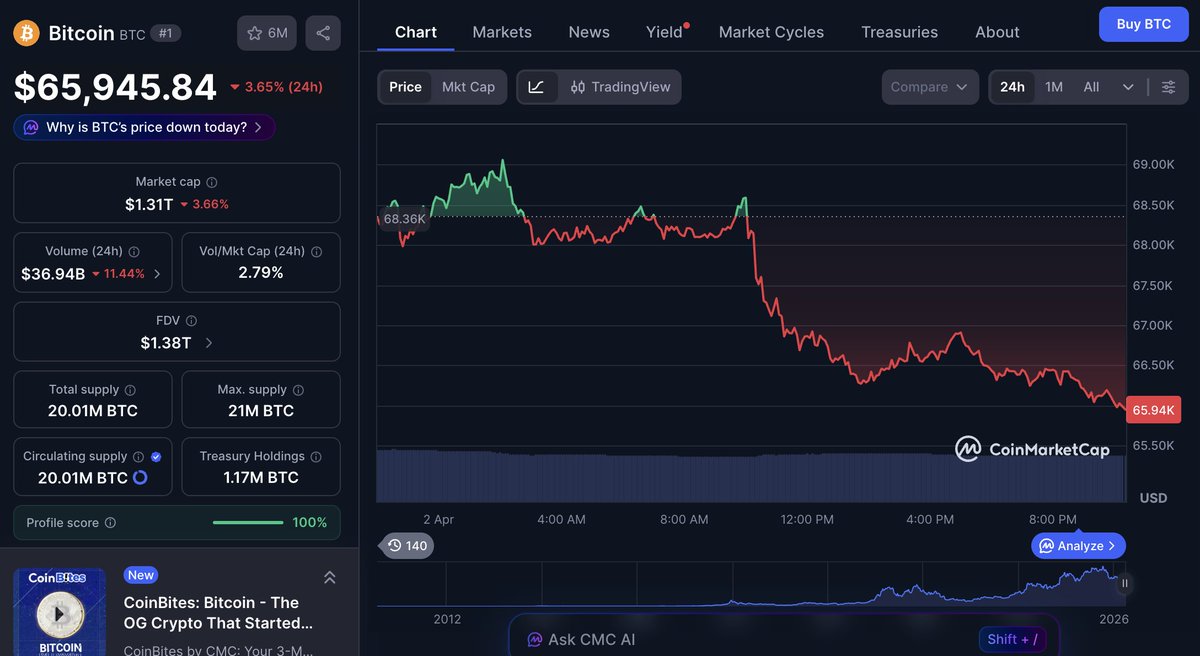Open CoinBites: Bitcoin article title

click(218, 613)
